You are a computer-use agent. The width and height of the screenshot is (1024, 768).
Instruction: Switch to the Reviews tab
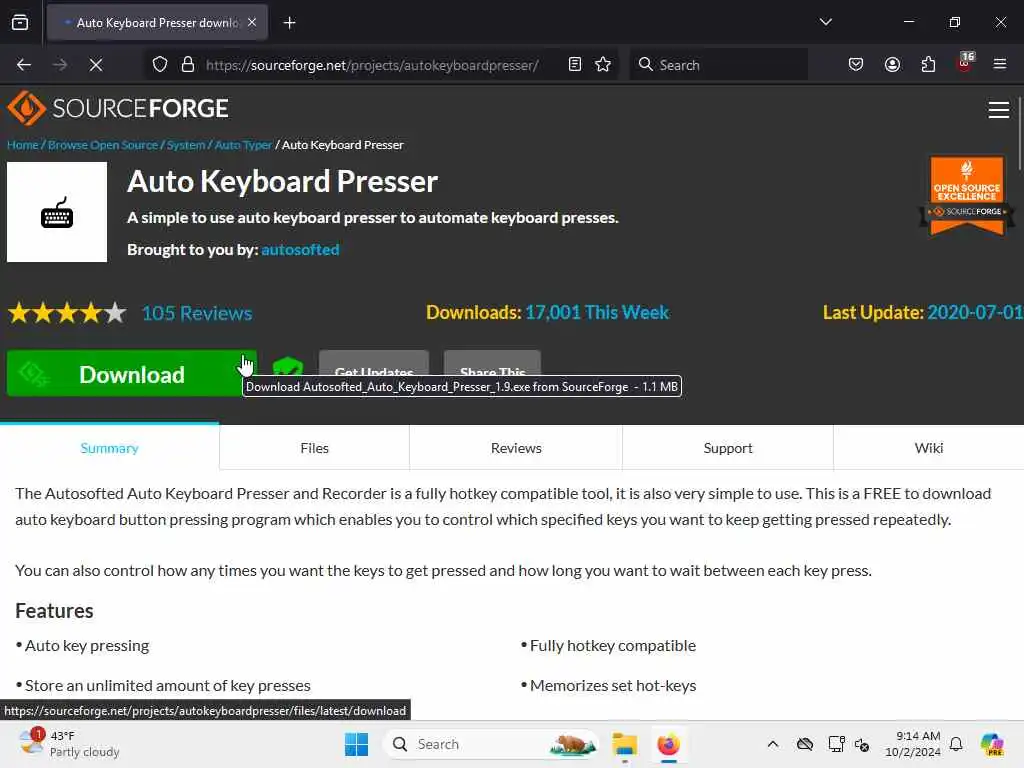pyautogui.click(x=516, y=448)
